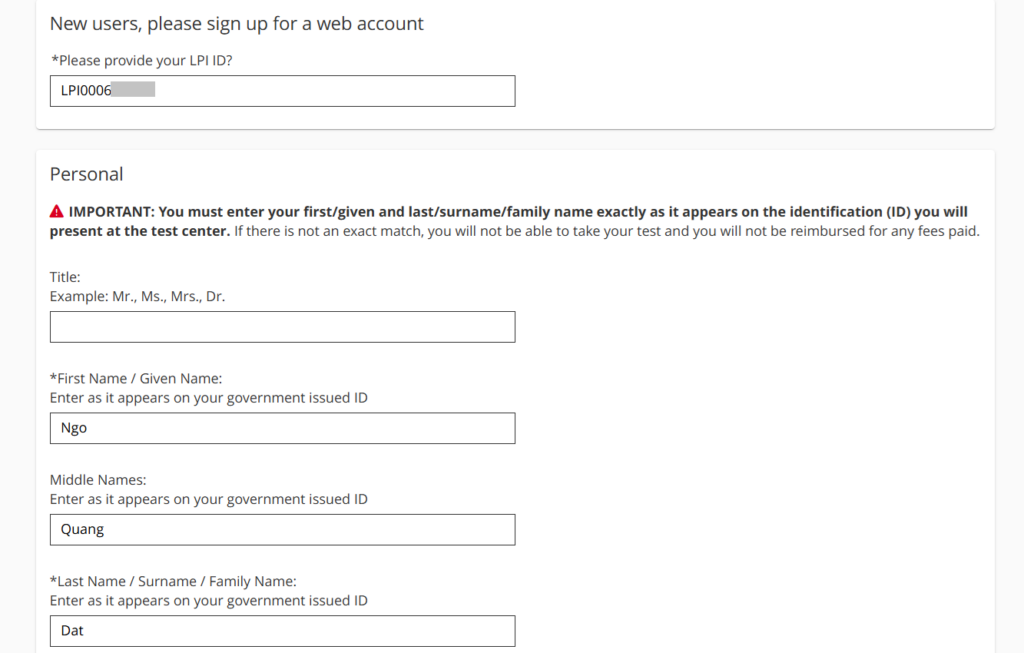Click the empty Title text box
Image resolution: width=1024 pixels, height=653 pixels.
pyautogui.click(x=282, y=327)
